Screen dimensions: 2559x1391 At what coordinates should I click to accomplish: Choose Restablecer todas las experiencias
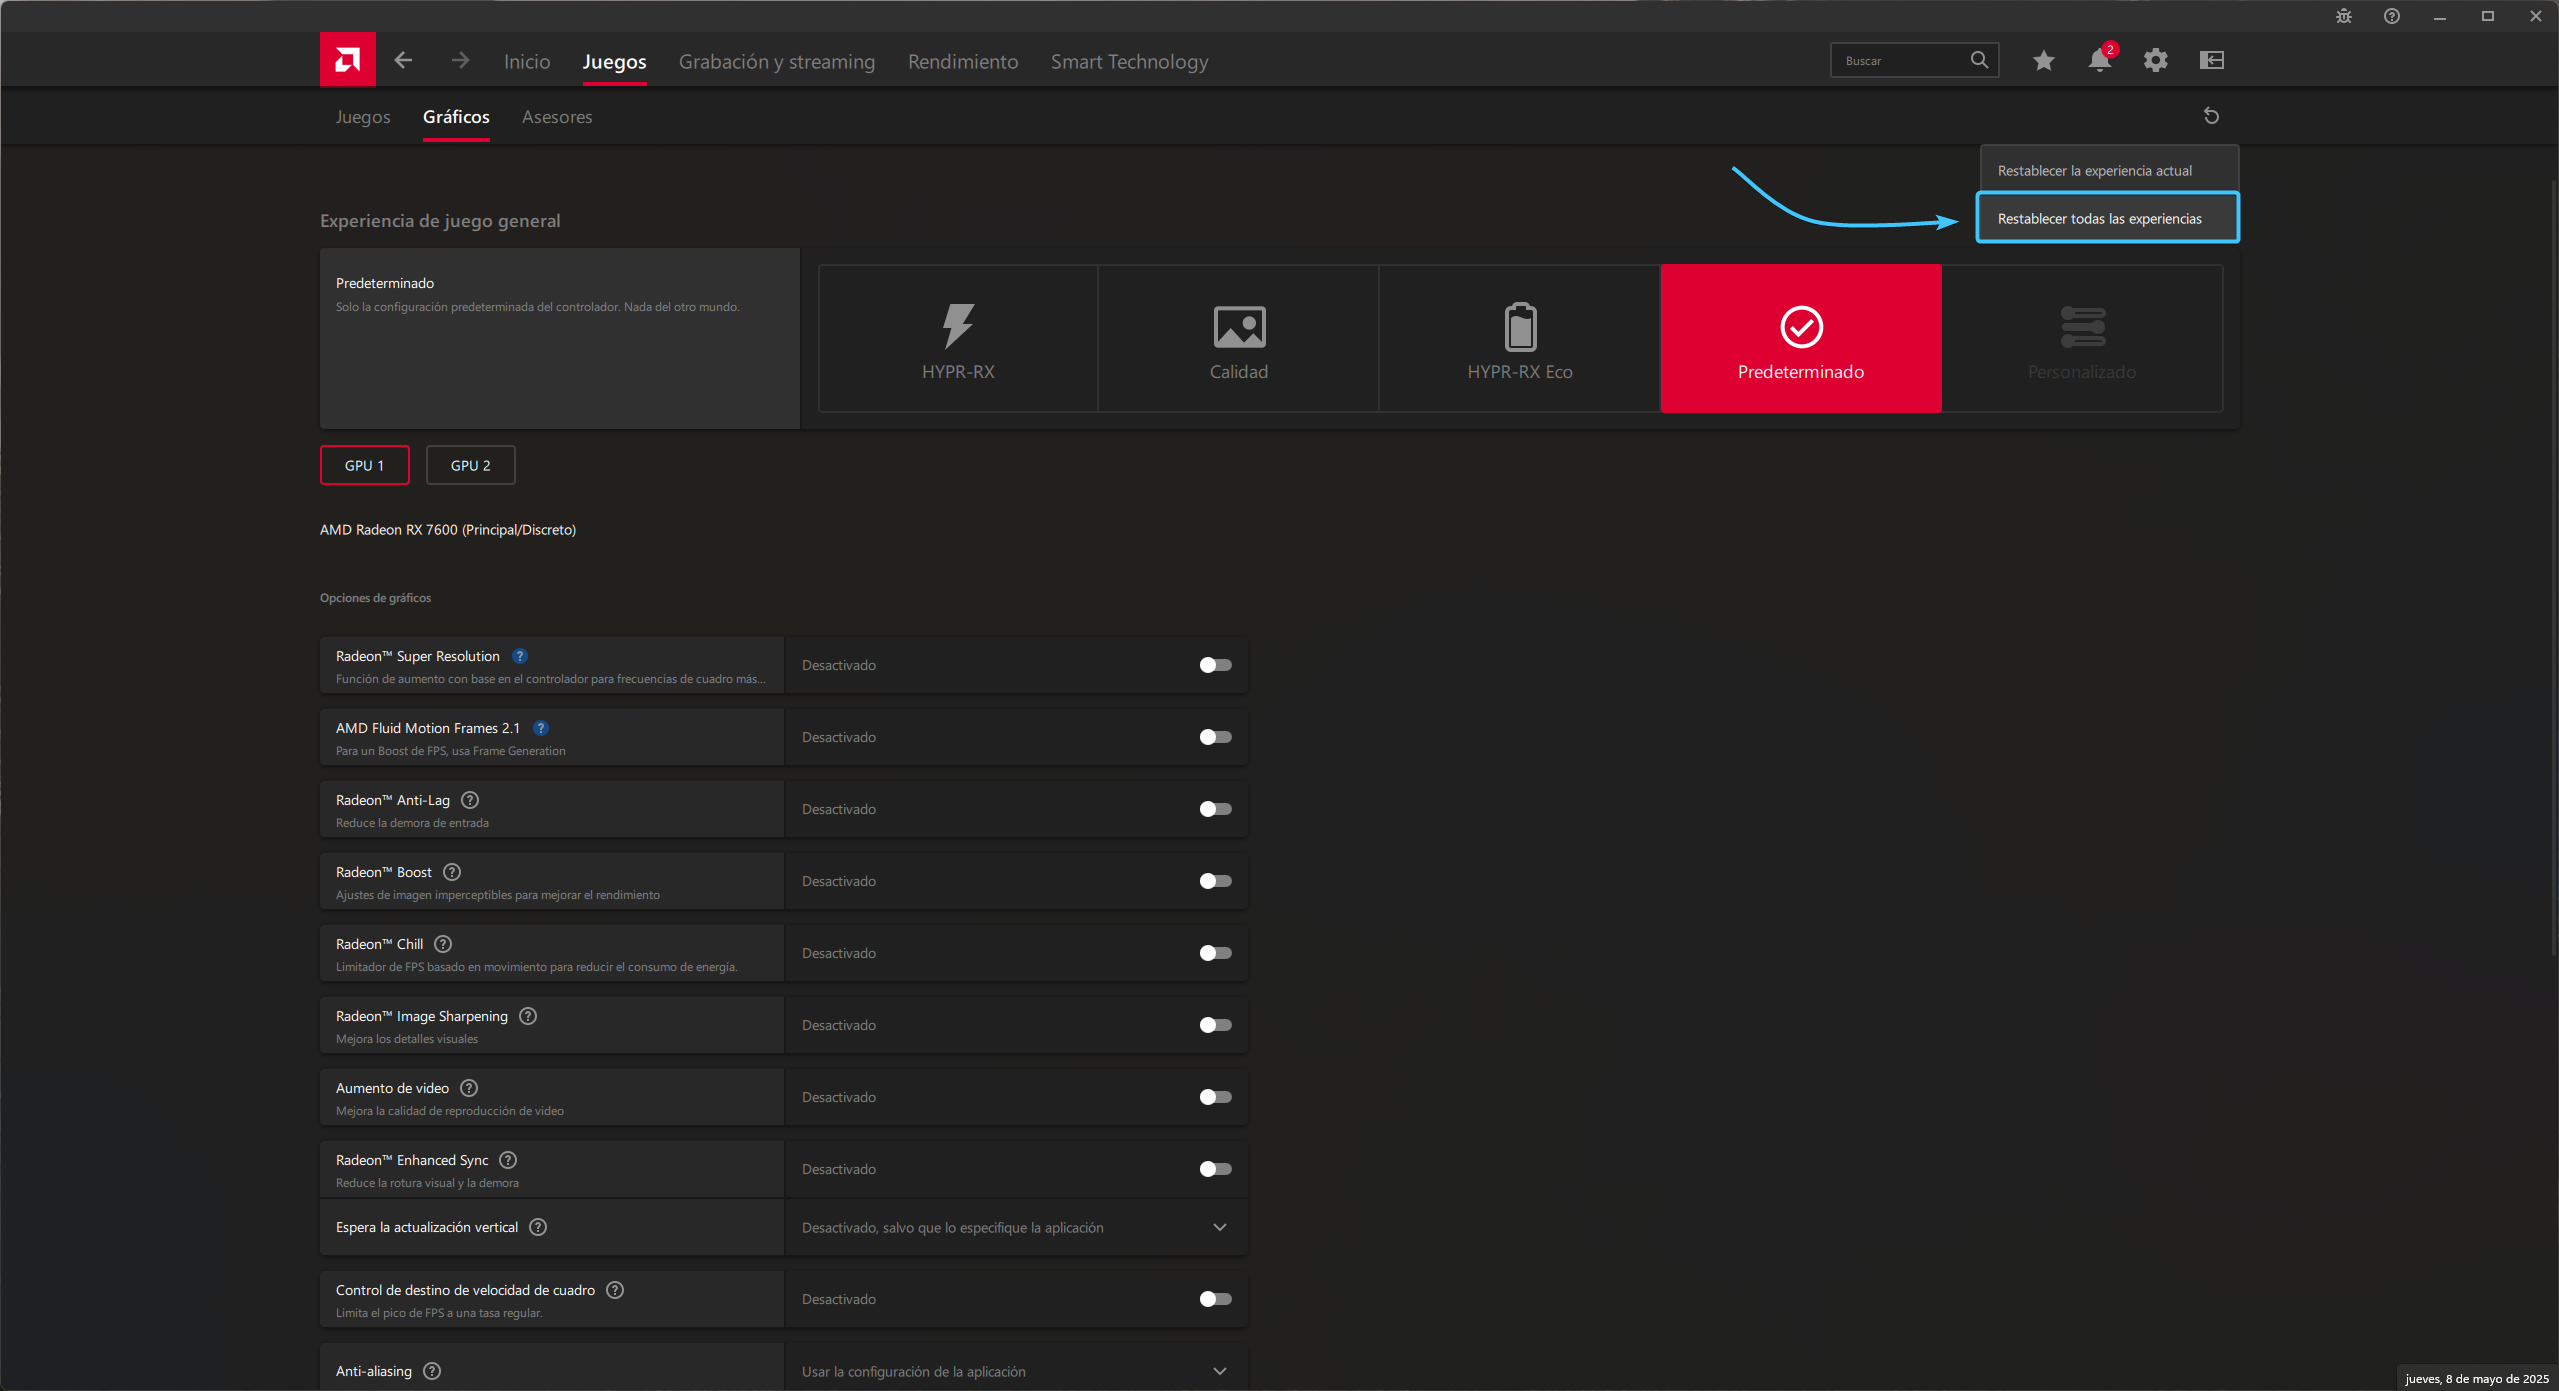tap(2108, 218)
